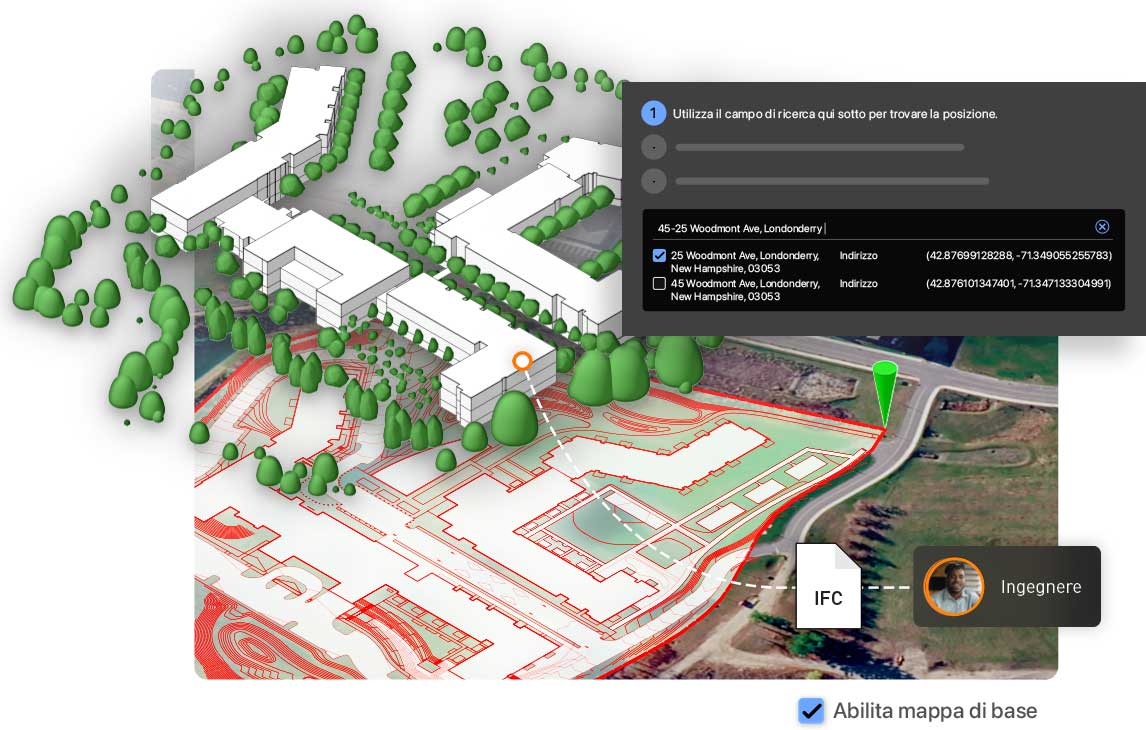Check the 45 Woodmont Ave result checkbox
Viewport: 1146px width, 730px height.
(x=659, y=284)
